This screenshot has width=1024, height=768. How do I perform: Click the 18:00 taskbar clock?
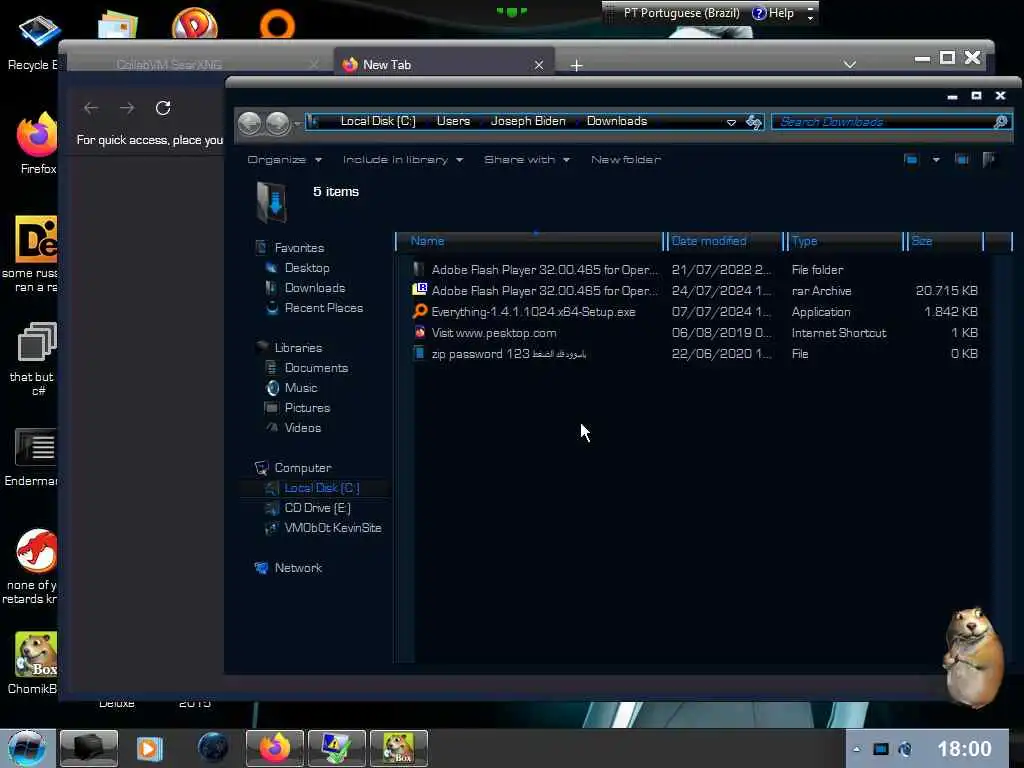tap(964, 748)
